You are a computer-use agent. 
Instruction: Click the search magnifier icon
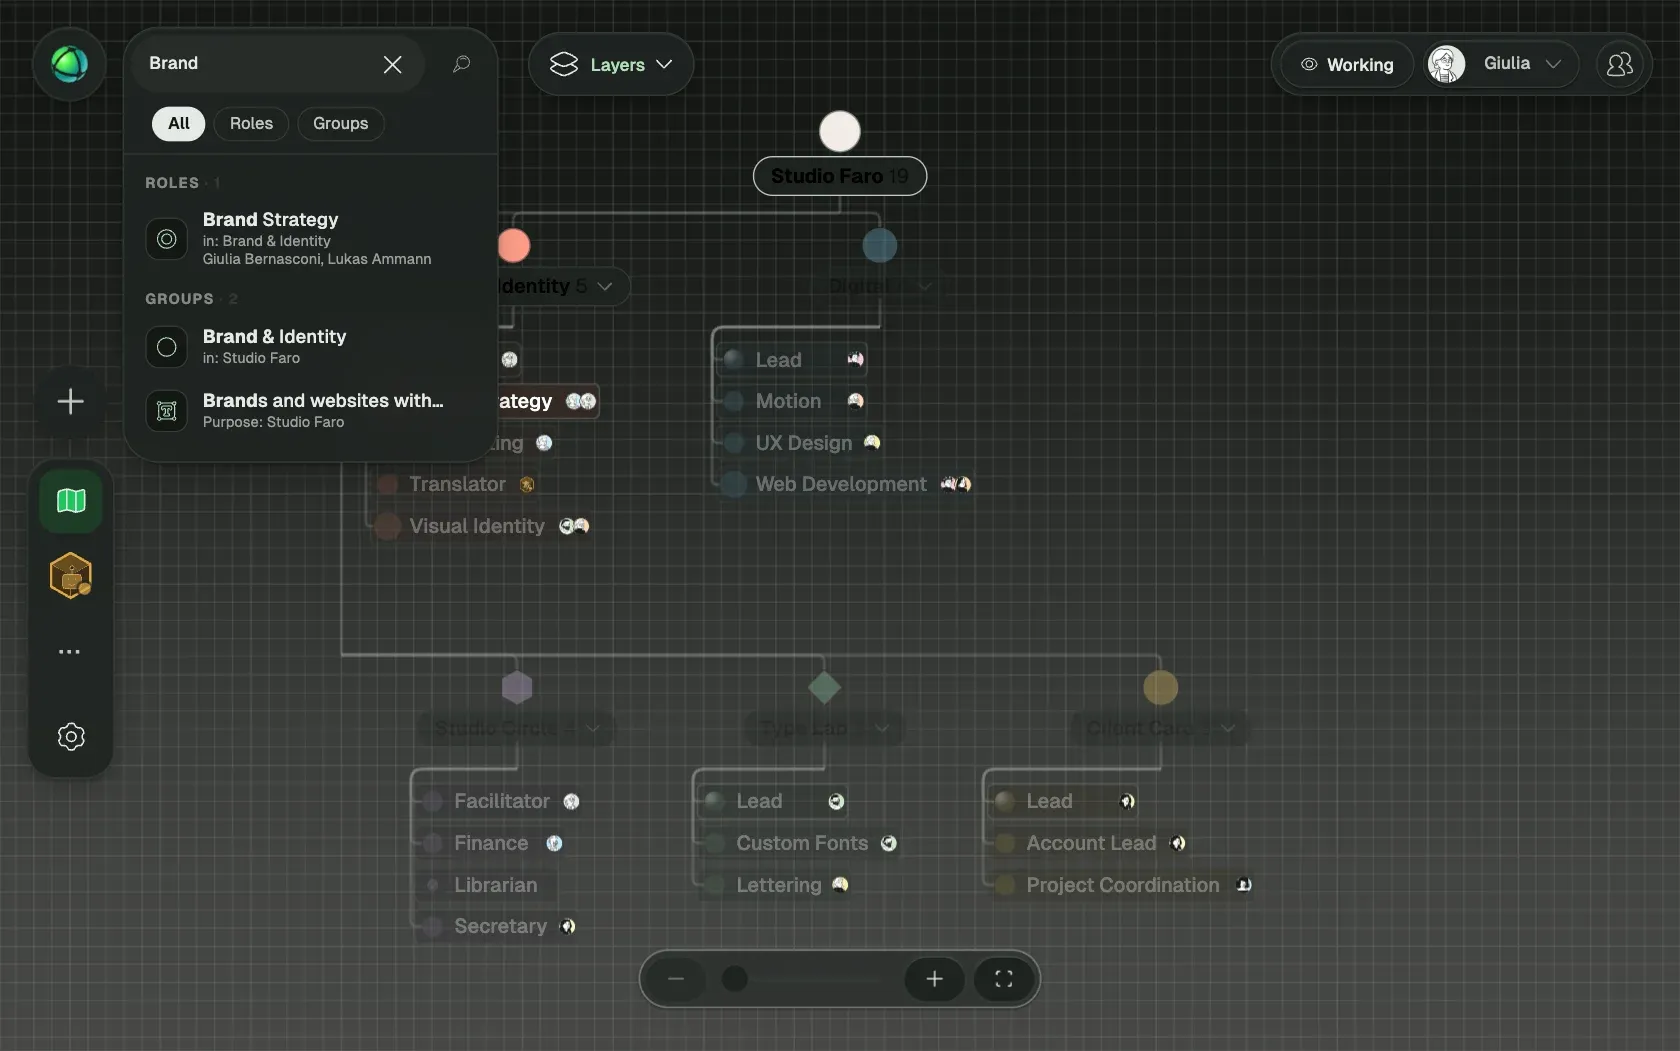(x=461, y=64)
